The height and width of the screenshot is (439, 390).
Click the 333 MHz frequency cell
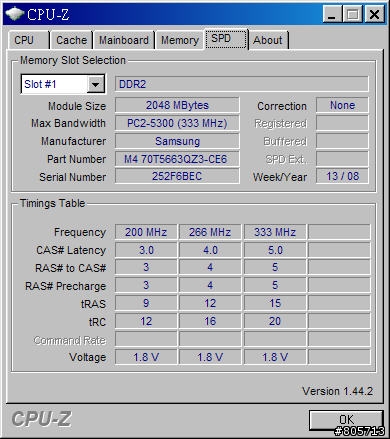coord(275,232)
